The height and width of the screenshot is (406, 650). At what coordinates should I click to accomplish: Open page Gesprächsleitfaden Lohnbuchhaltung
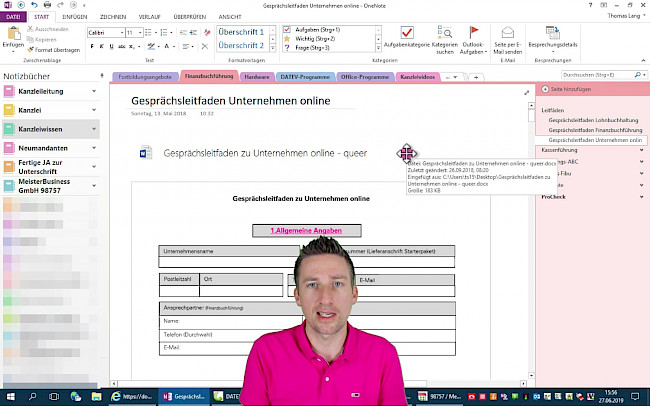[x=595, y=120]
